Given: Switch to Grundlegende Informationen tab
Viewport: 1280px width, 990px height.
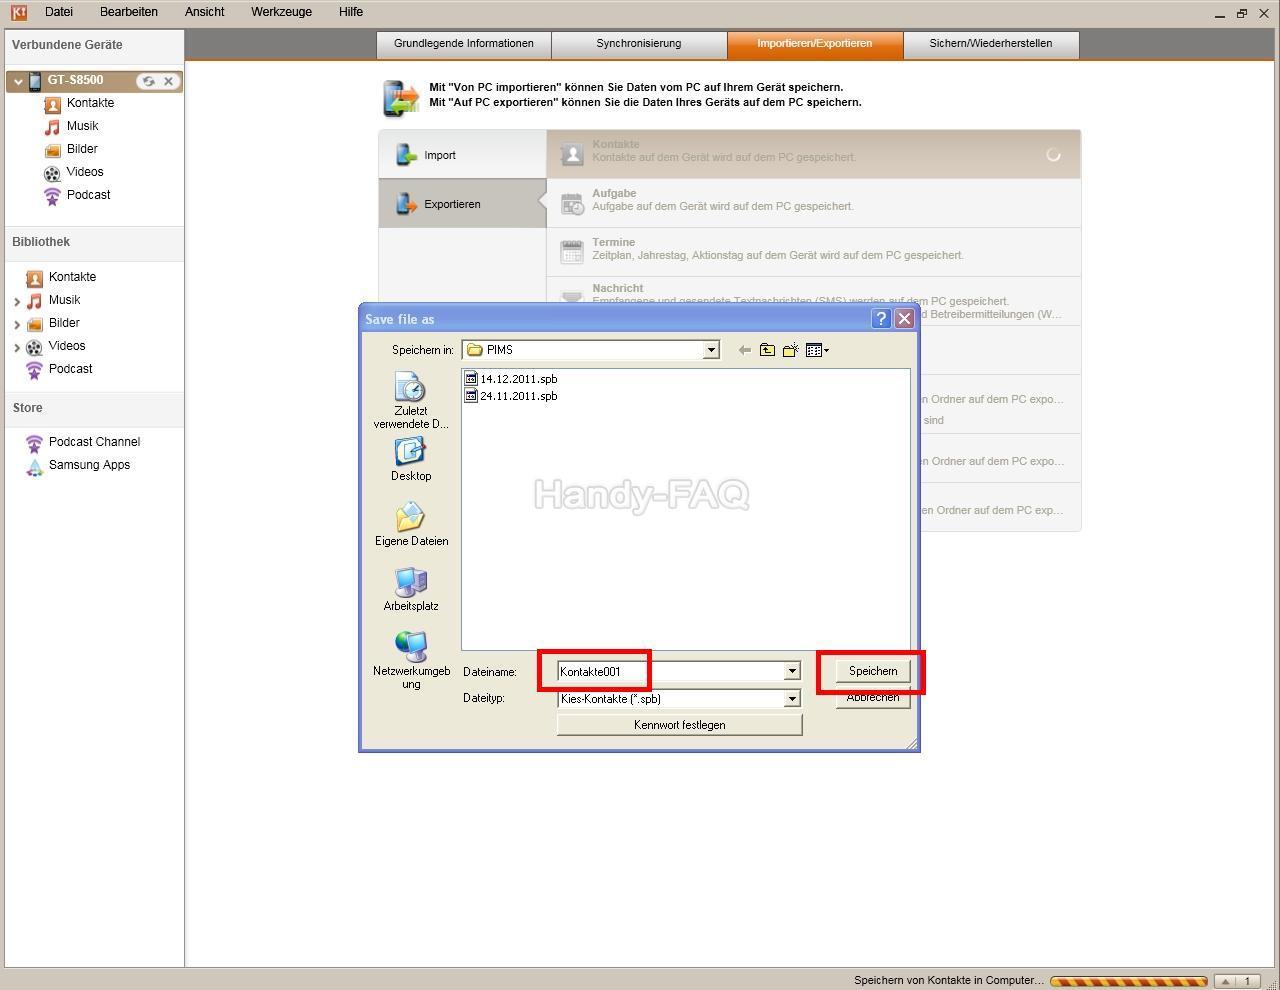Looking at the screenshot, I should coord(464,44).
